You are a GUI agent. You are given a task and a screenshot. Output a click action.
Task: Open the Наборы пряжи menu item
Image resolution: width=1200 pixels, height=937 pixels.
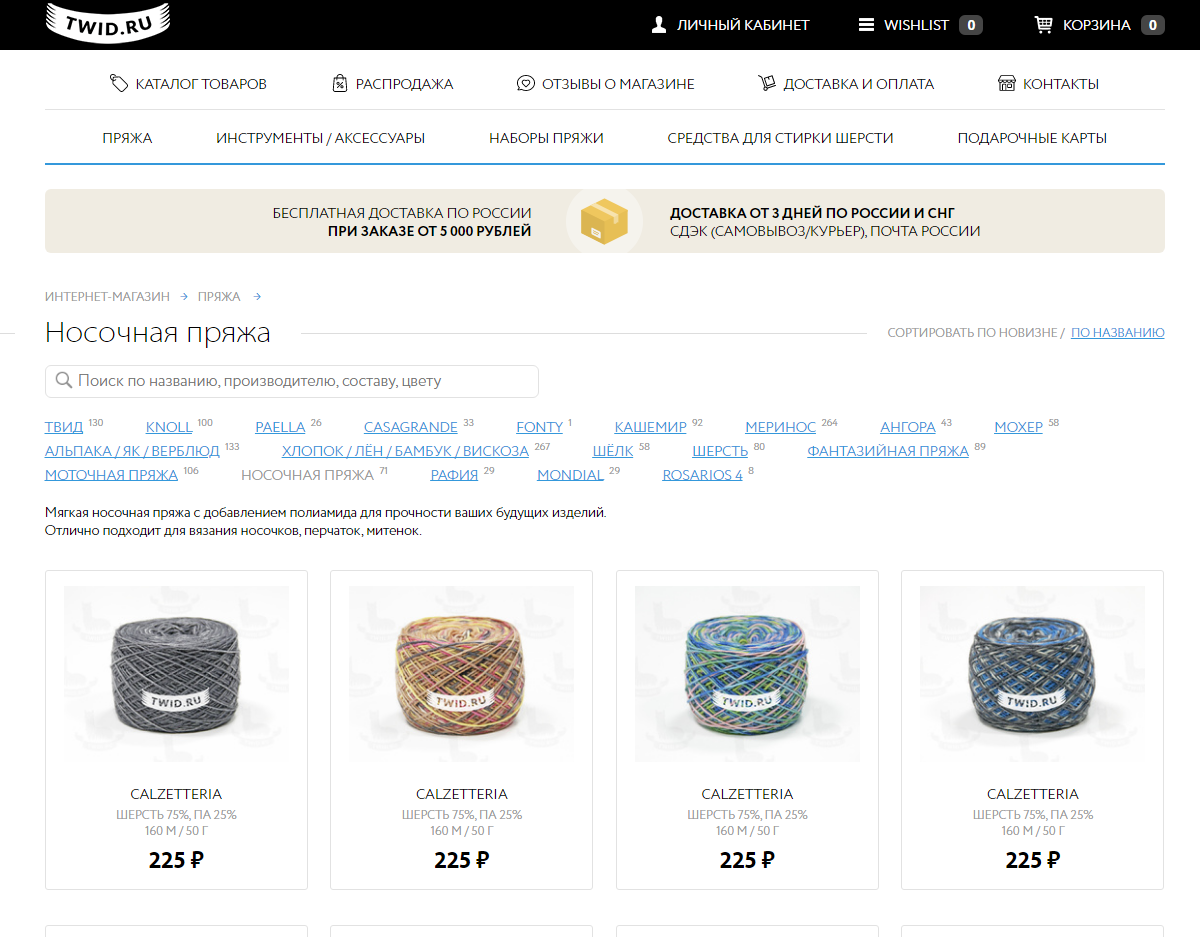click(x=546, y=138)
